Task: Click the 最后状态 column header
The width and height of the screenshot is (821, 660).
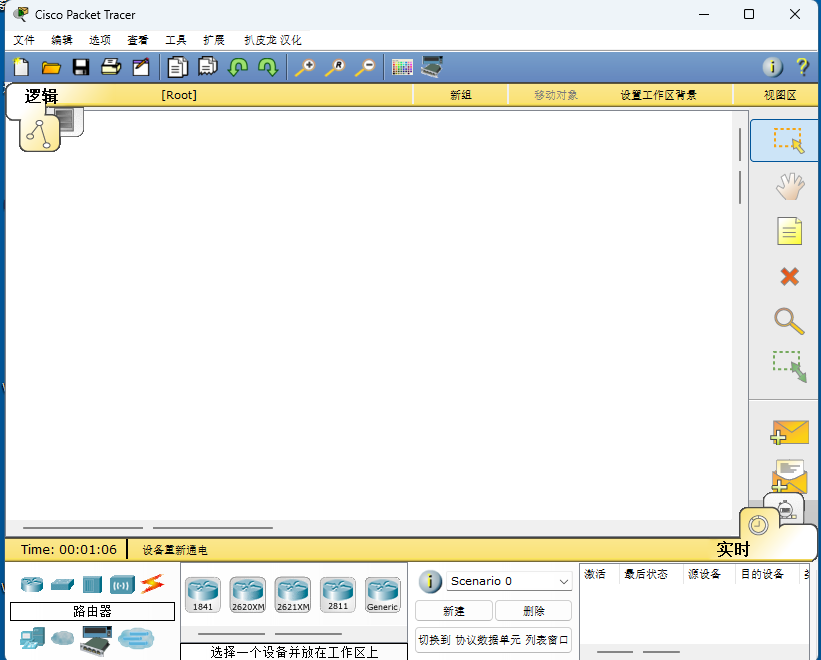Action: (646, 574)
